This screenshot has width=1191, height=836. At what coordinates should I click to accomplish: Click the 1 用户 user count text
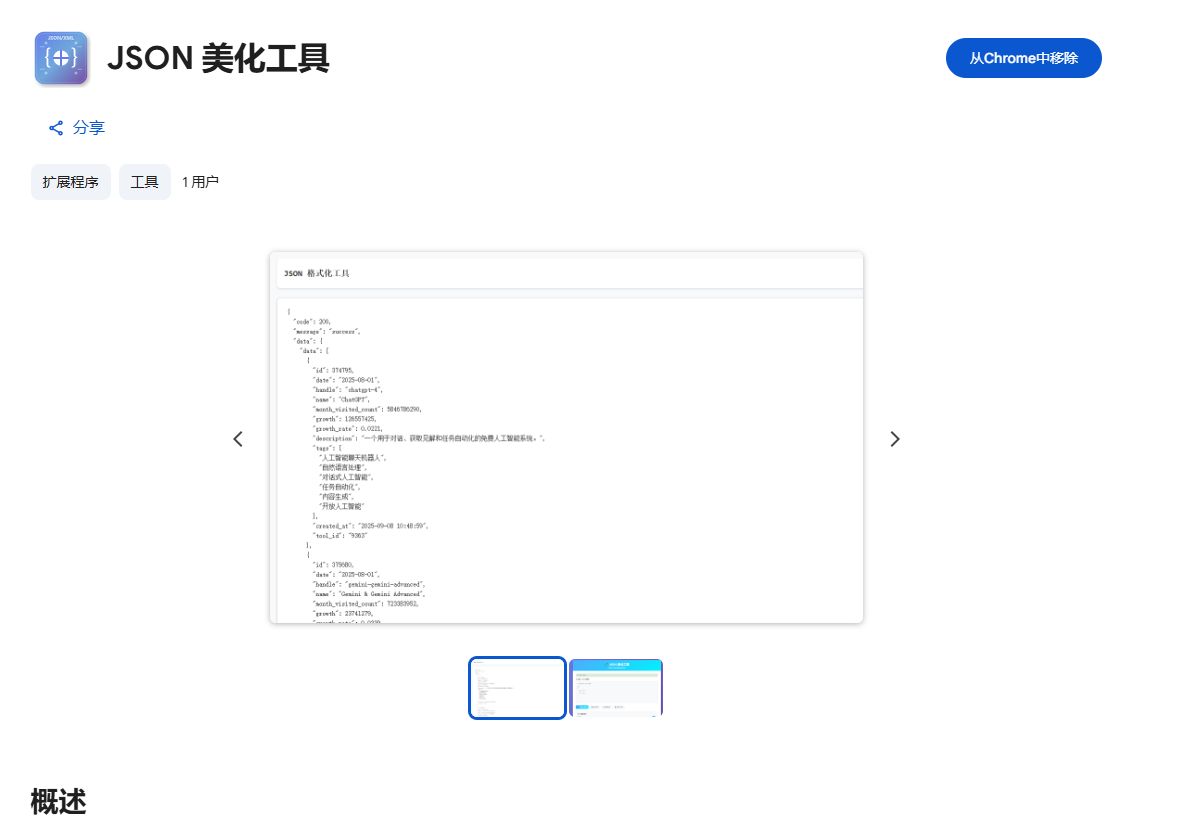click(x=201, y=181)
